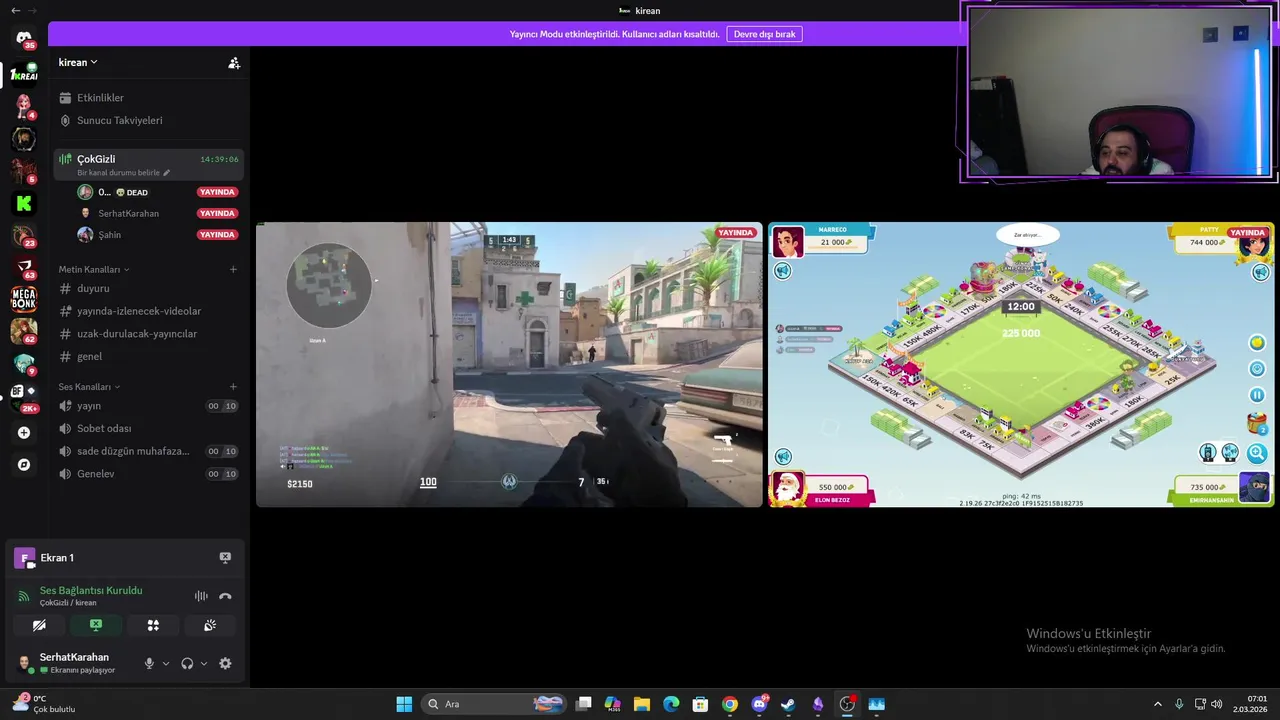Open Microsoft Store from the taskbar
1280x720 pixels.
[700, 704]
